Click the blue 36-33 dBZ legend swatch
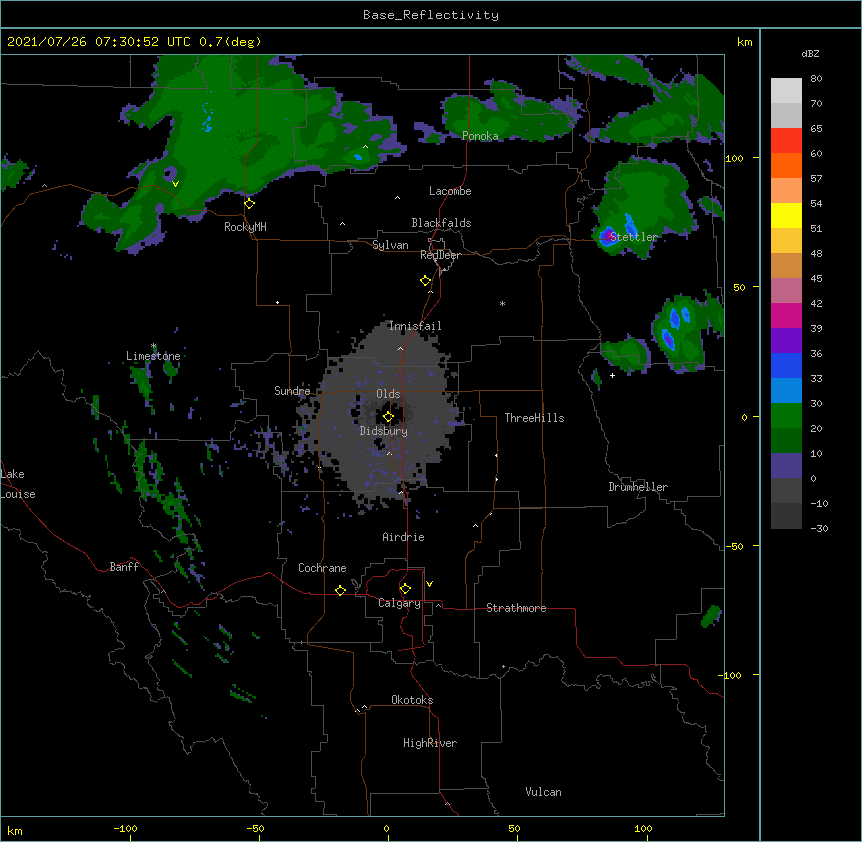Viewport: 862px width, 842px height. (x=786, y=366)
